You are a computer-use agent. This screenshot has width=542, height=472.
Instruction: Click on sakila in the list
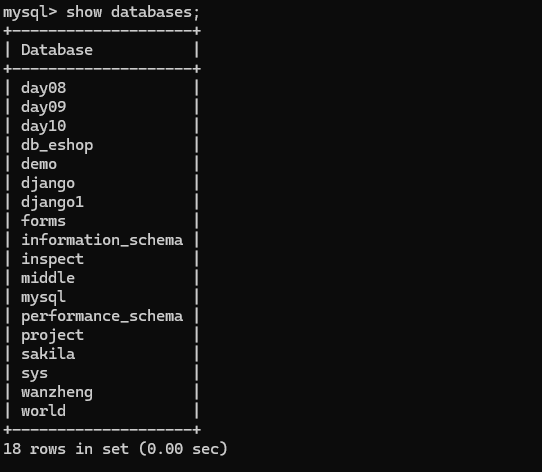point(48,354)
